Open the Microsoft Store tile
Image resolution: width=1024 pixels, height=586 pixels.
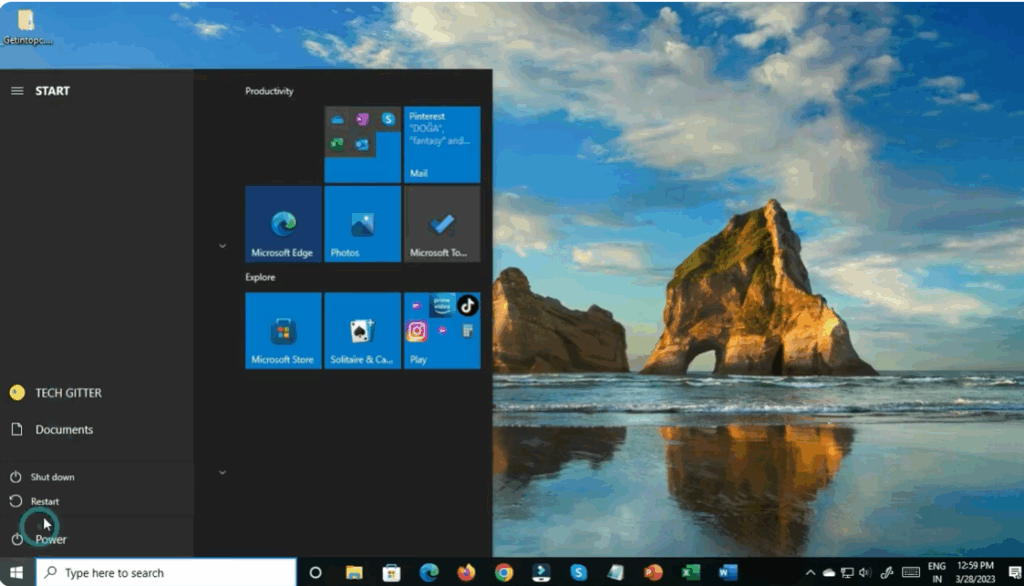pyautogui.click(x=283, y=331)
